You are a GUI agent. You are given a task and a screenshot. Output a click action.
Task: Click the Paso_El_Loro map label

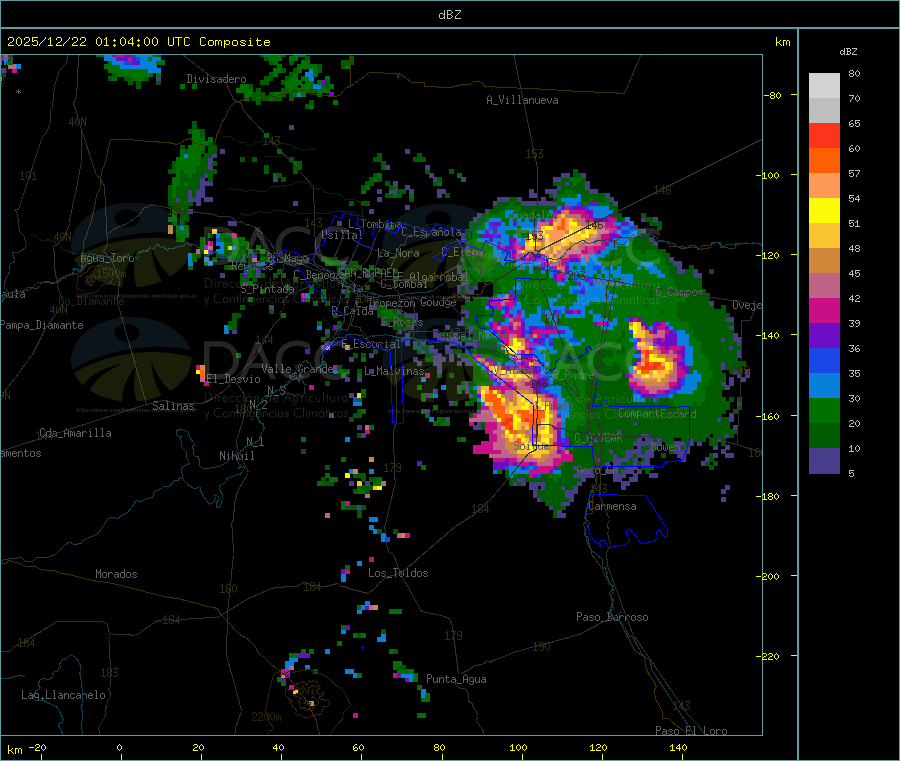(x=692, y=731)
